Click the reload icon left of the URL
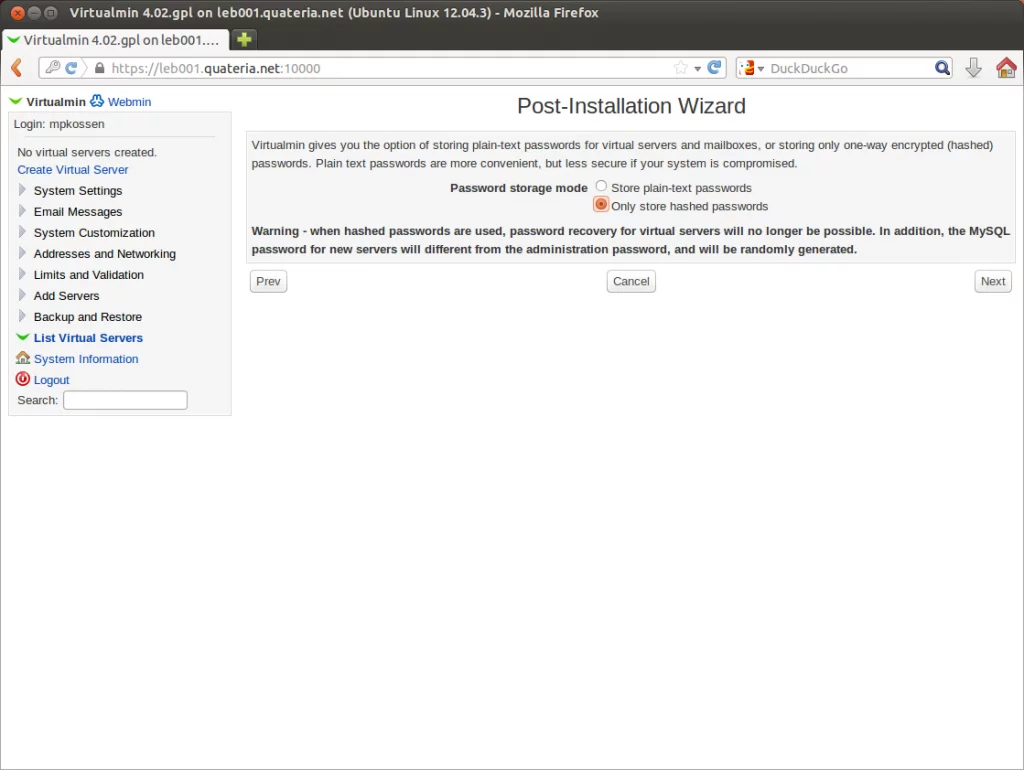 [71, 67]
